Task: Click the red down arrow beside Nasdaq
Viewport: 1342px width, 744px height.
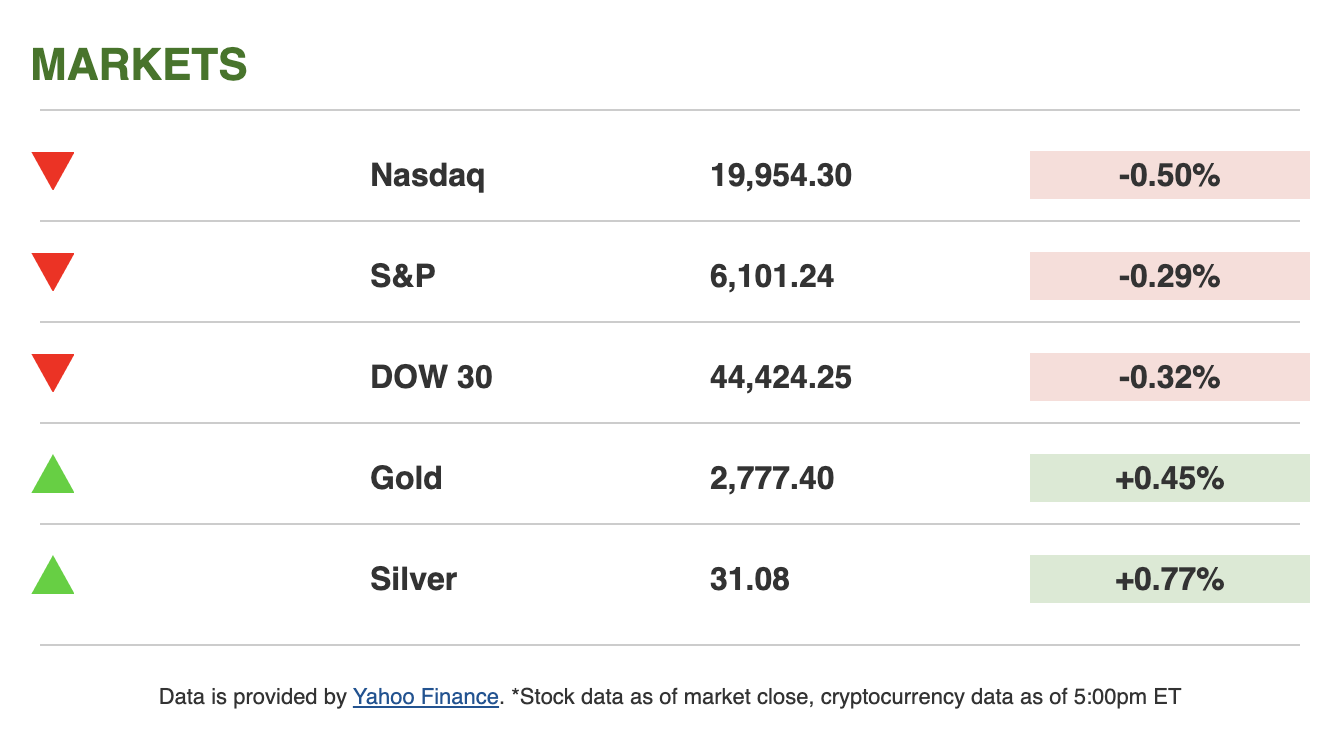Action: tap(53, 169)
